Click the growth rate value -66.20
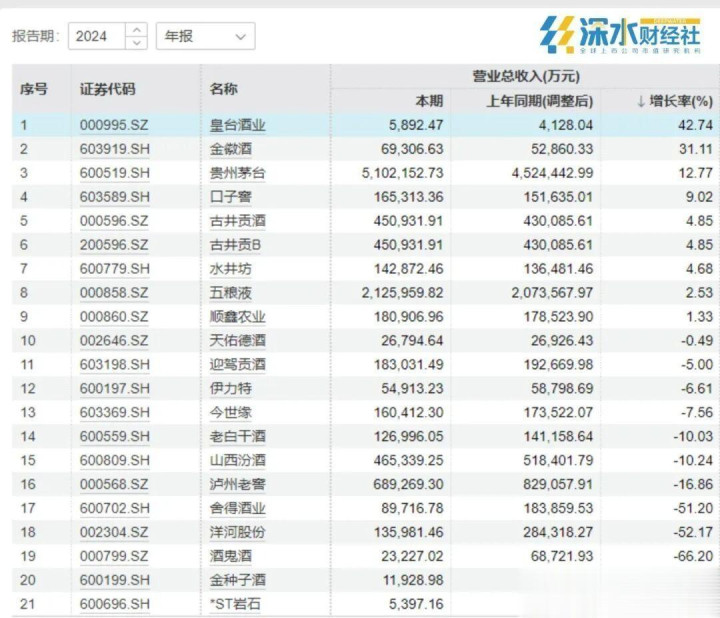 pyautogui.click(x=693, y=556)
